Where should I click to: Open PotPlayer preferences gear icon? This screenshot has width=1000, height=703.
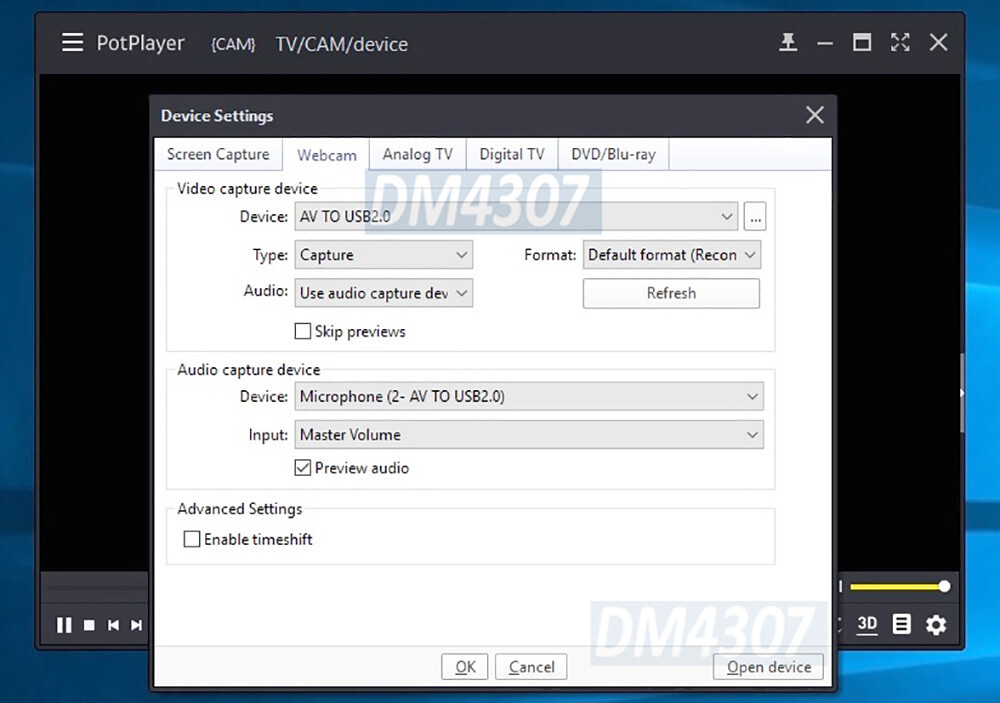(935, 624)
